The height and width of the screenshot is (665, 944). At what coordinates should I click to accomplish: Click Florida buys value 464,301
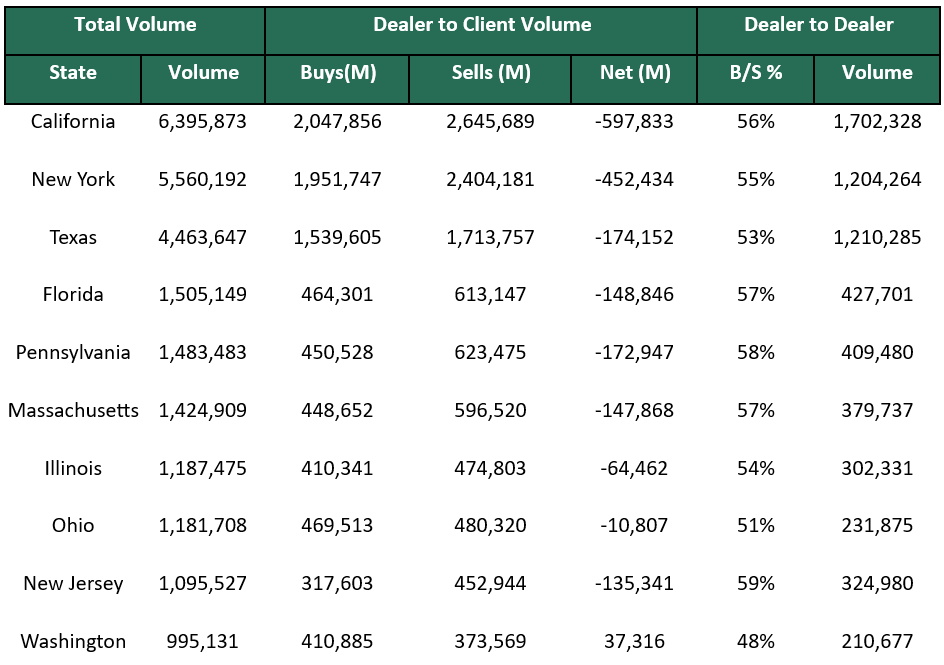(337, 295)
